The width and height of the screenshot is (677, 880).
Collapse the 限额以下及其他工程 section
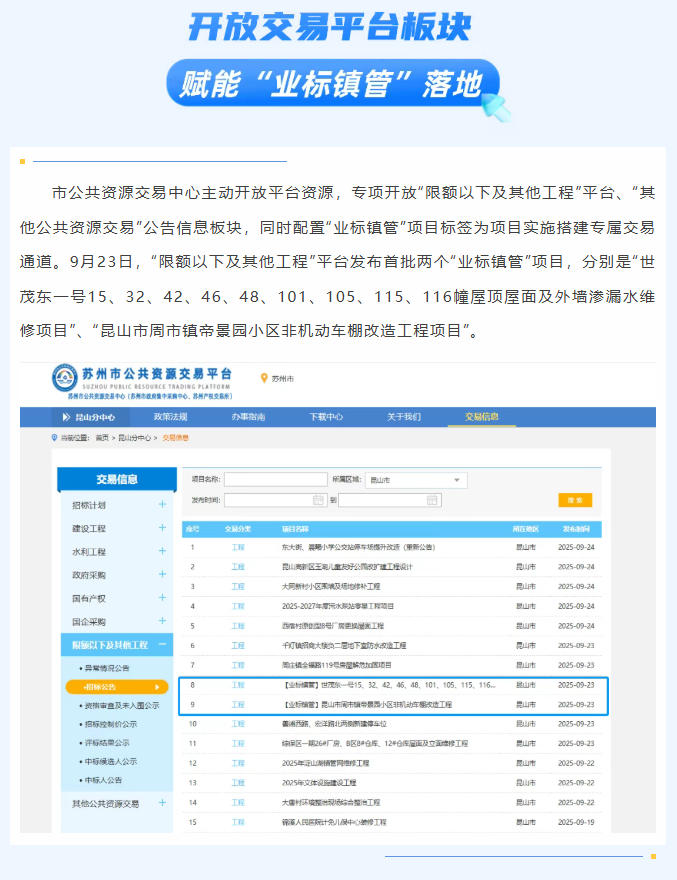(162, 645)
